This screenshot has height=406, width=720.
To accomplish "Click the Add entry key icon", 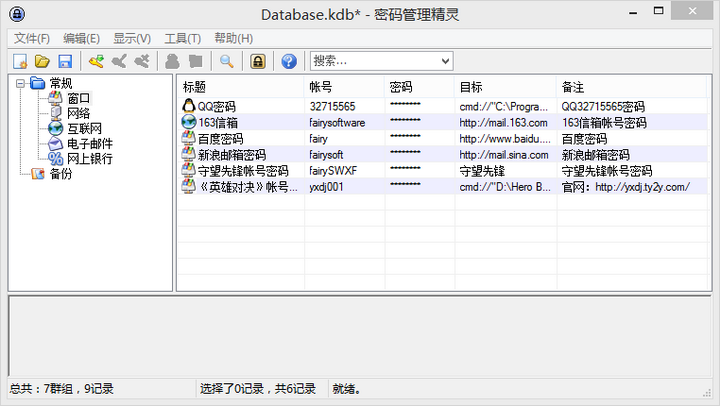I will click(96, 61).
